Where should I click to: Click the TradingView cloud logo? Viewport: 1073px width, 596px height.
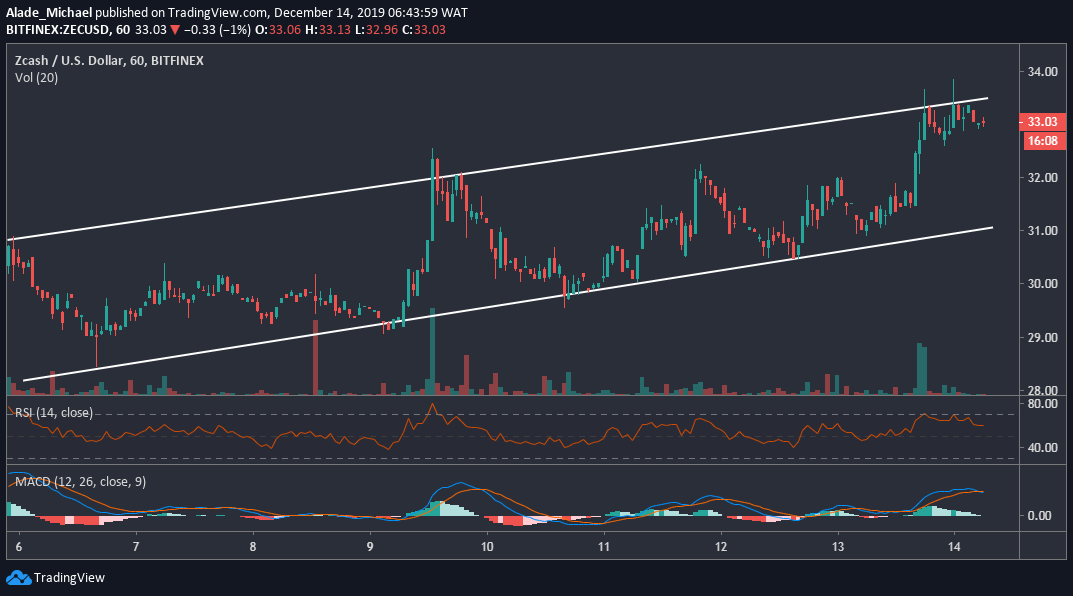[18, 576]
